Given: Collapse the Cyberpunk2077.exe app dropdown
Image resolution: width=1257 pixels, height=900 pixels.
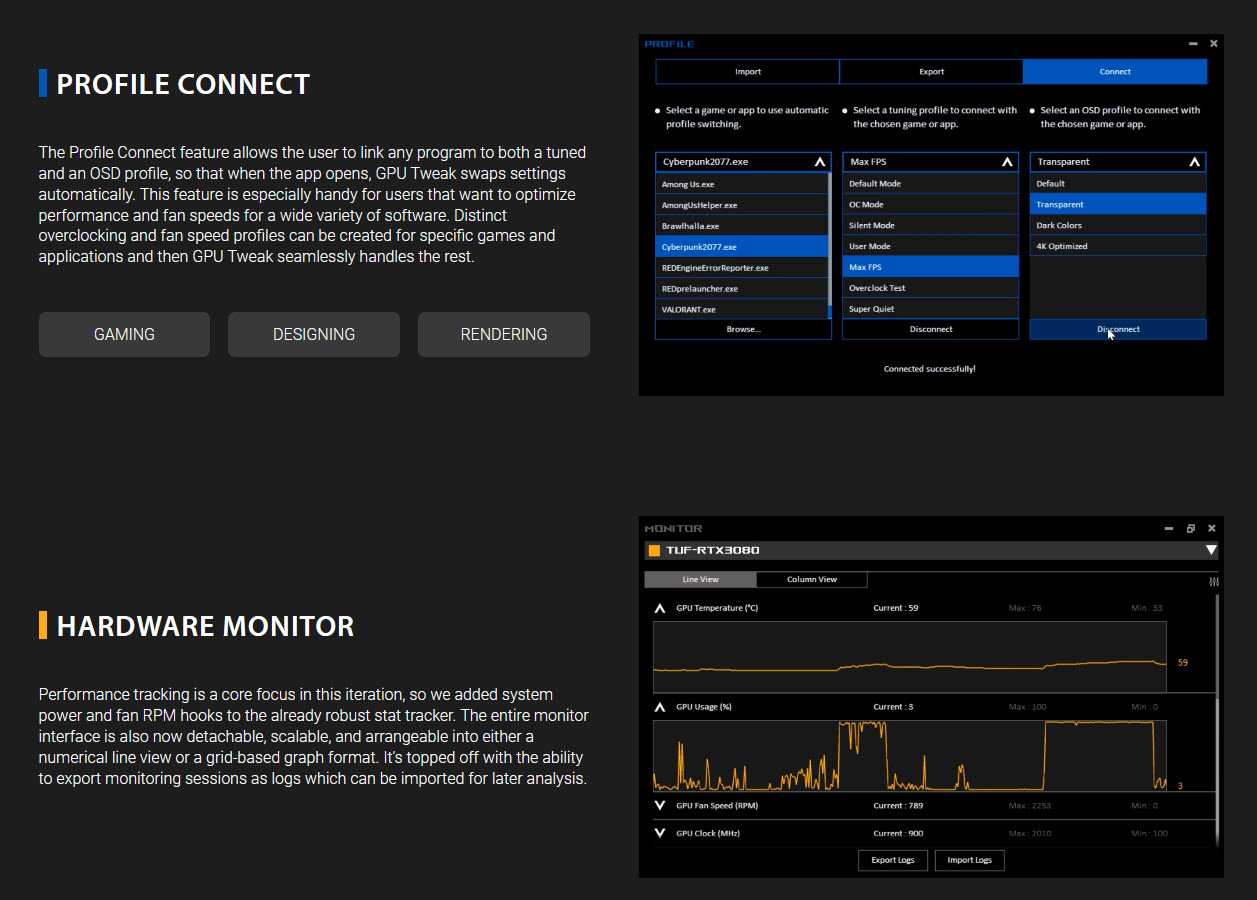Looking at the screenshot, I should click(819, 161).
